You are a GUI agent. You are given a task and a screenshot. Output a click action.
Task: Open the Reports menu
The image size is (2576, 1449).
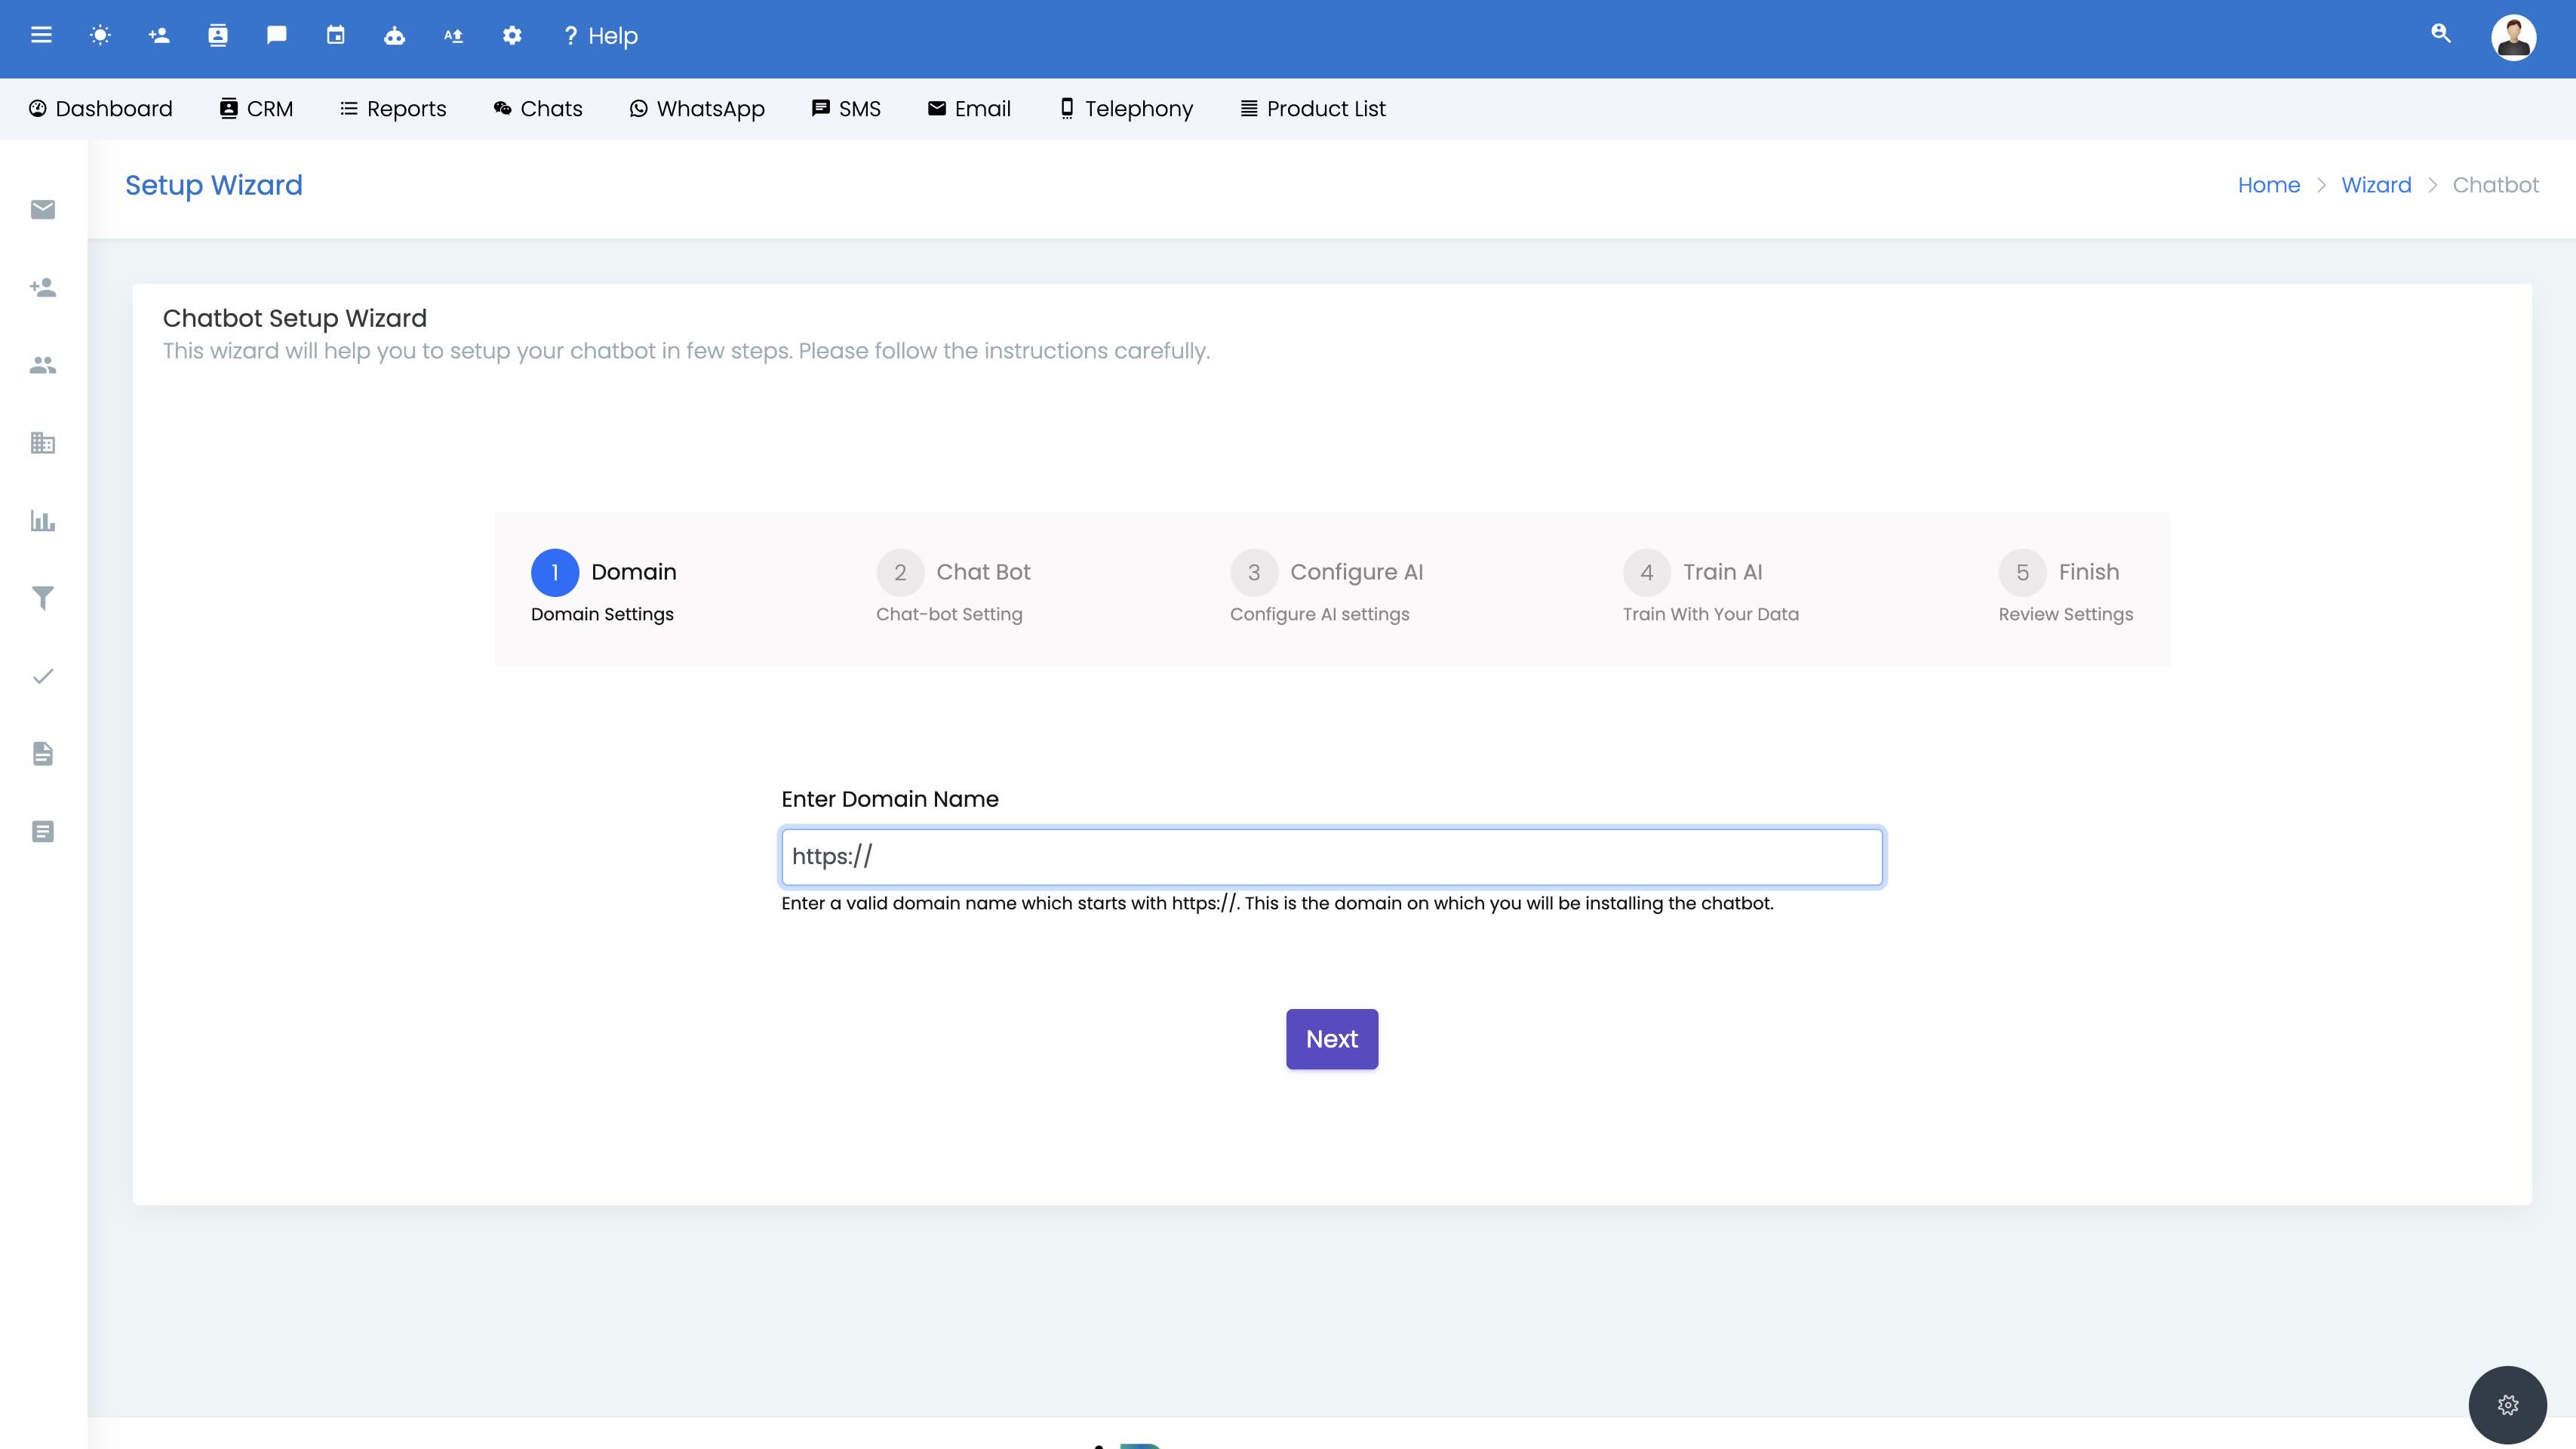tap(393, 109)
